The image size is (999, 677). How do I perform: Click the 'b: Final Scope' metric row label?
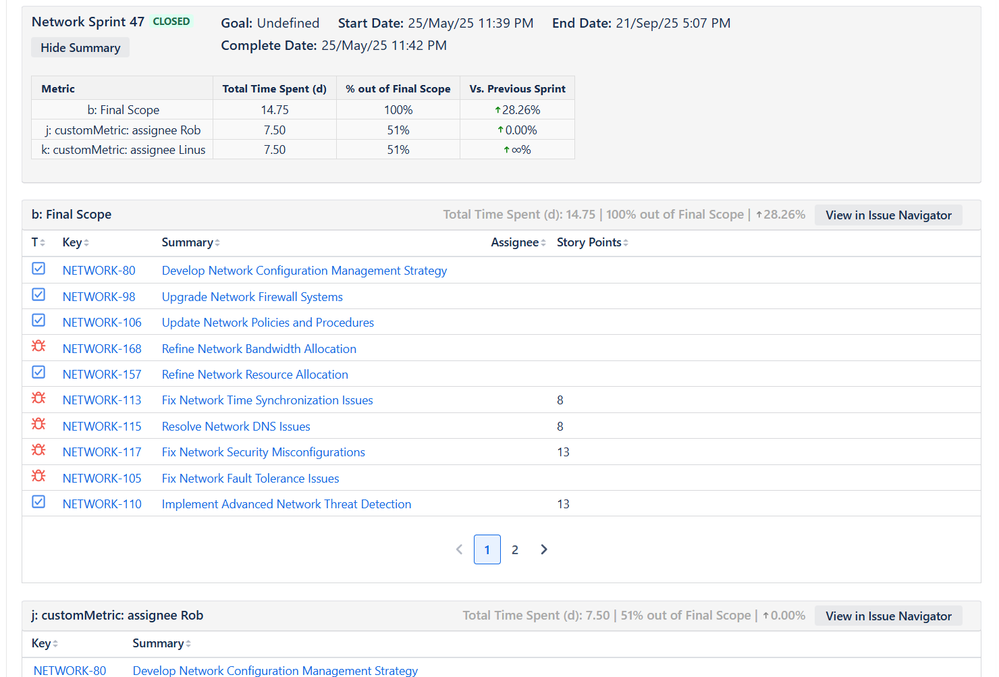coord(123,110)
